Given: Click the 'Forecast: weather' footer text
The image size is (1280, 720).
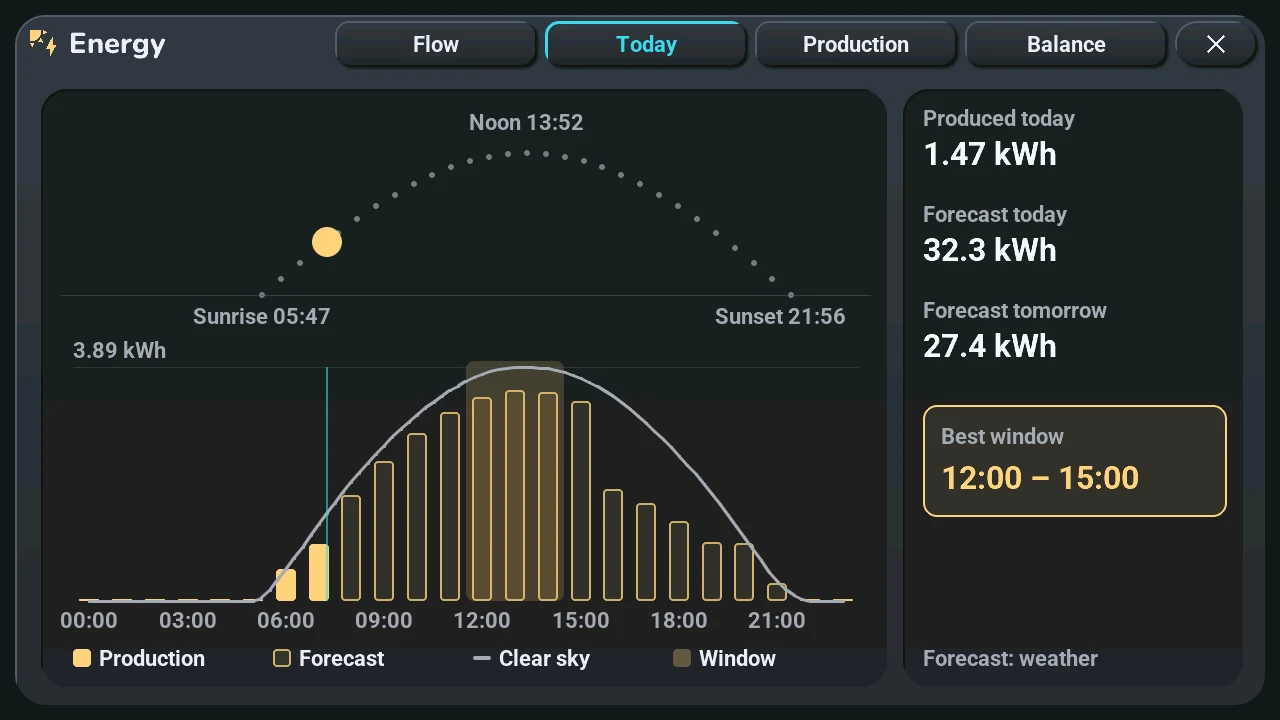Looking at the screenshot, I should point(1010,658).
